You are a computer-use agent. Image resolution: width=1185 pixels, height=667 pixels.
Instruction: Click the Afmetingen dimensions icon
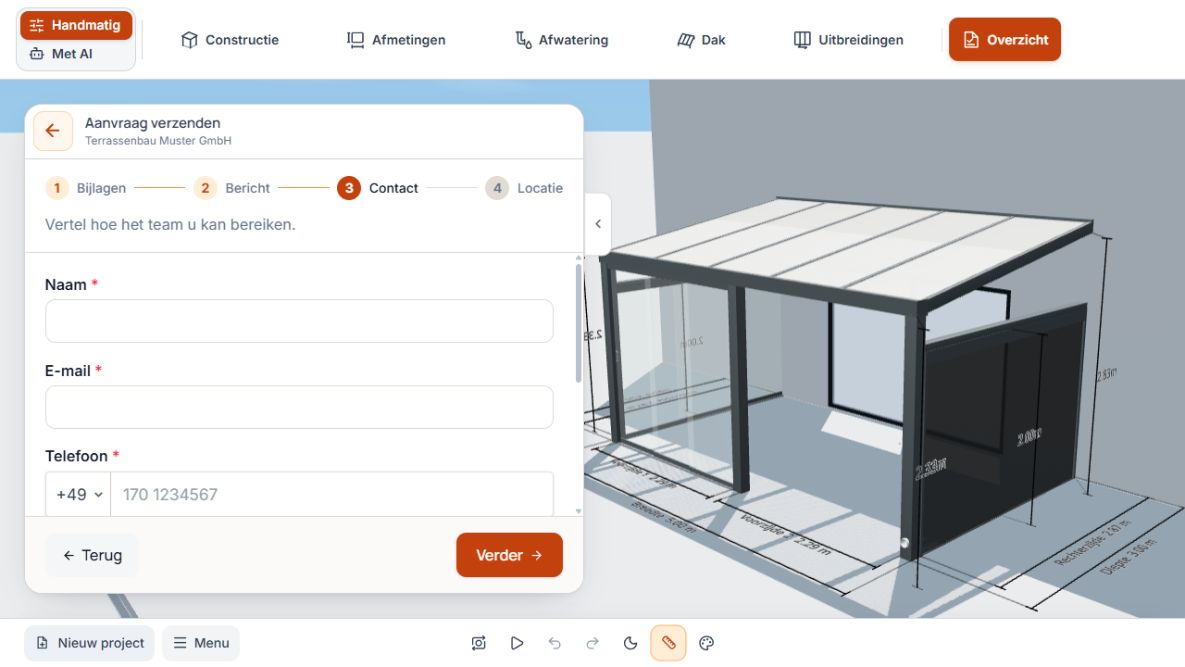355,40
